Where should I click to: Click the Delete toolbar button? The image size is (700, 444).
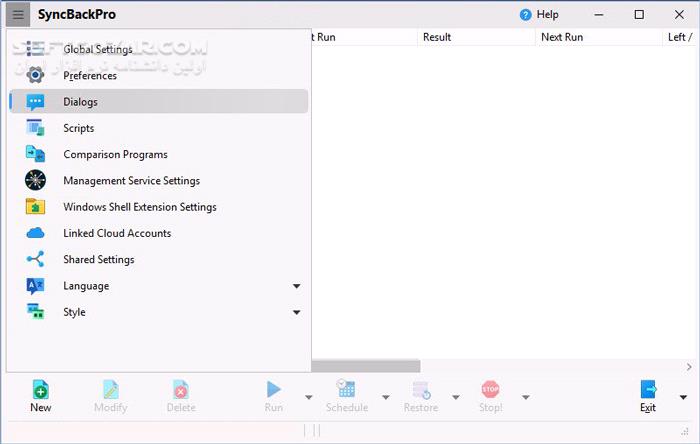click(181, 396)
